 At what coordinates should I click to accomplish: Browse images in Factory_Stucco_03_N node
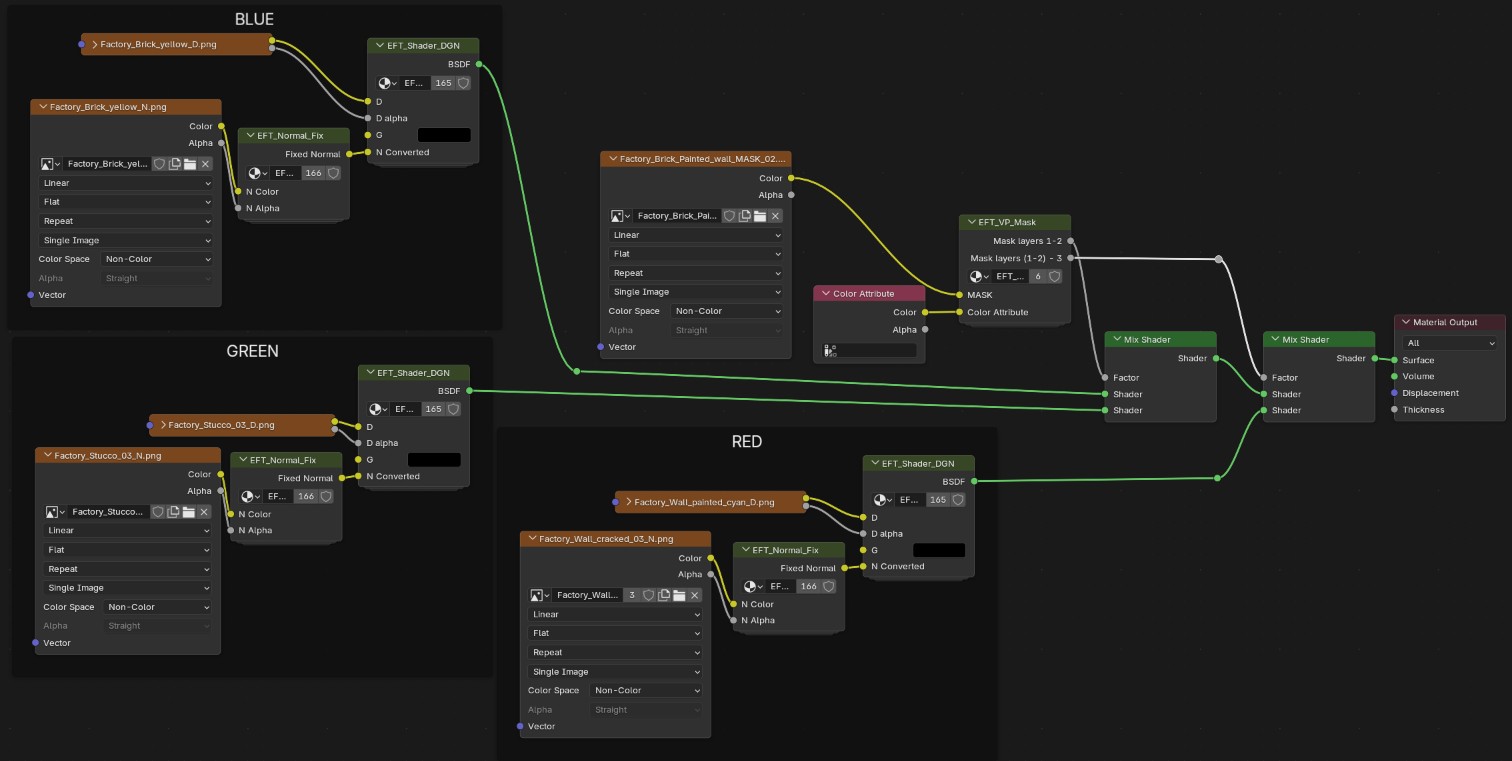point(55,512)
